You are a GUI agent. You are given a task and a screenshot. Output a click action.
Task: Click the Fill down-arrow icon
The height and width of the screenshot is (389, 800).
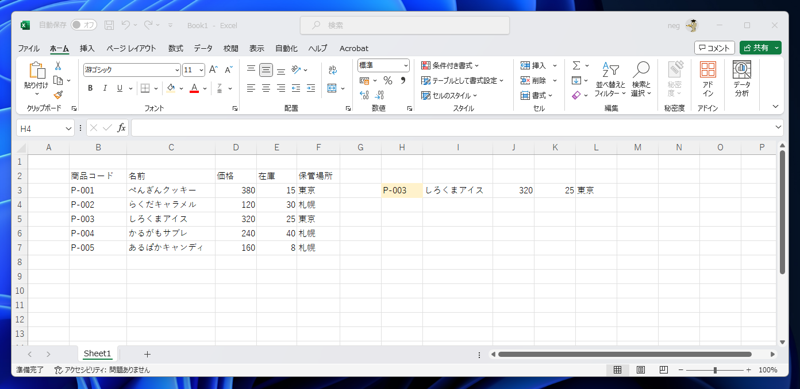577,81
